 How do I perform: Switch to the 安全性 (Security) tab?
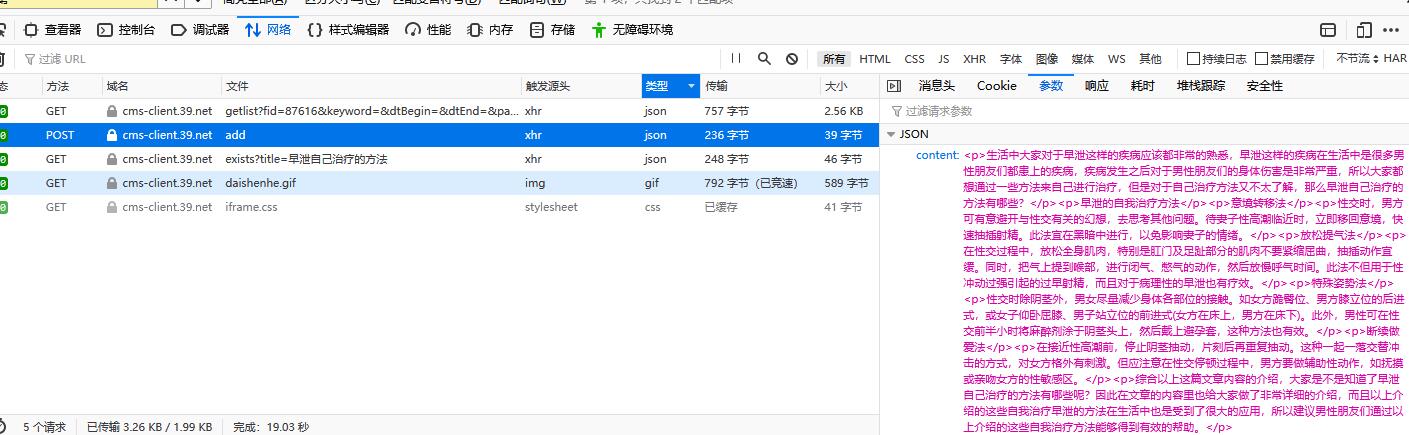pyautogui.click(x=1265, y=86)
